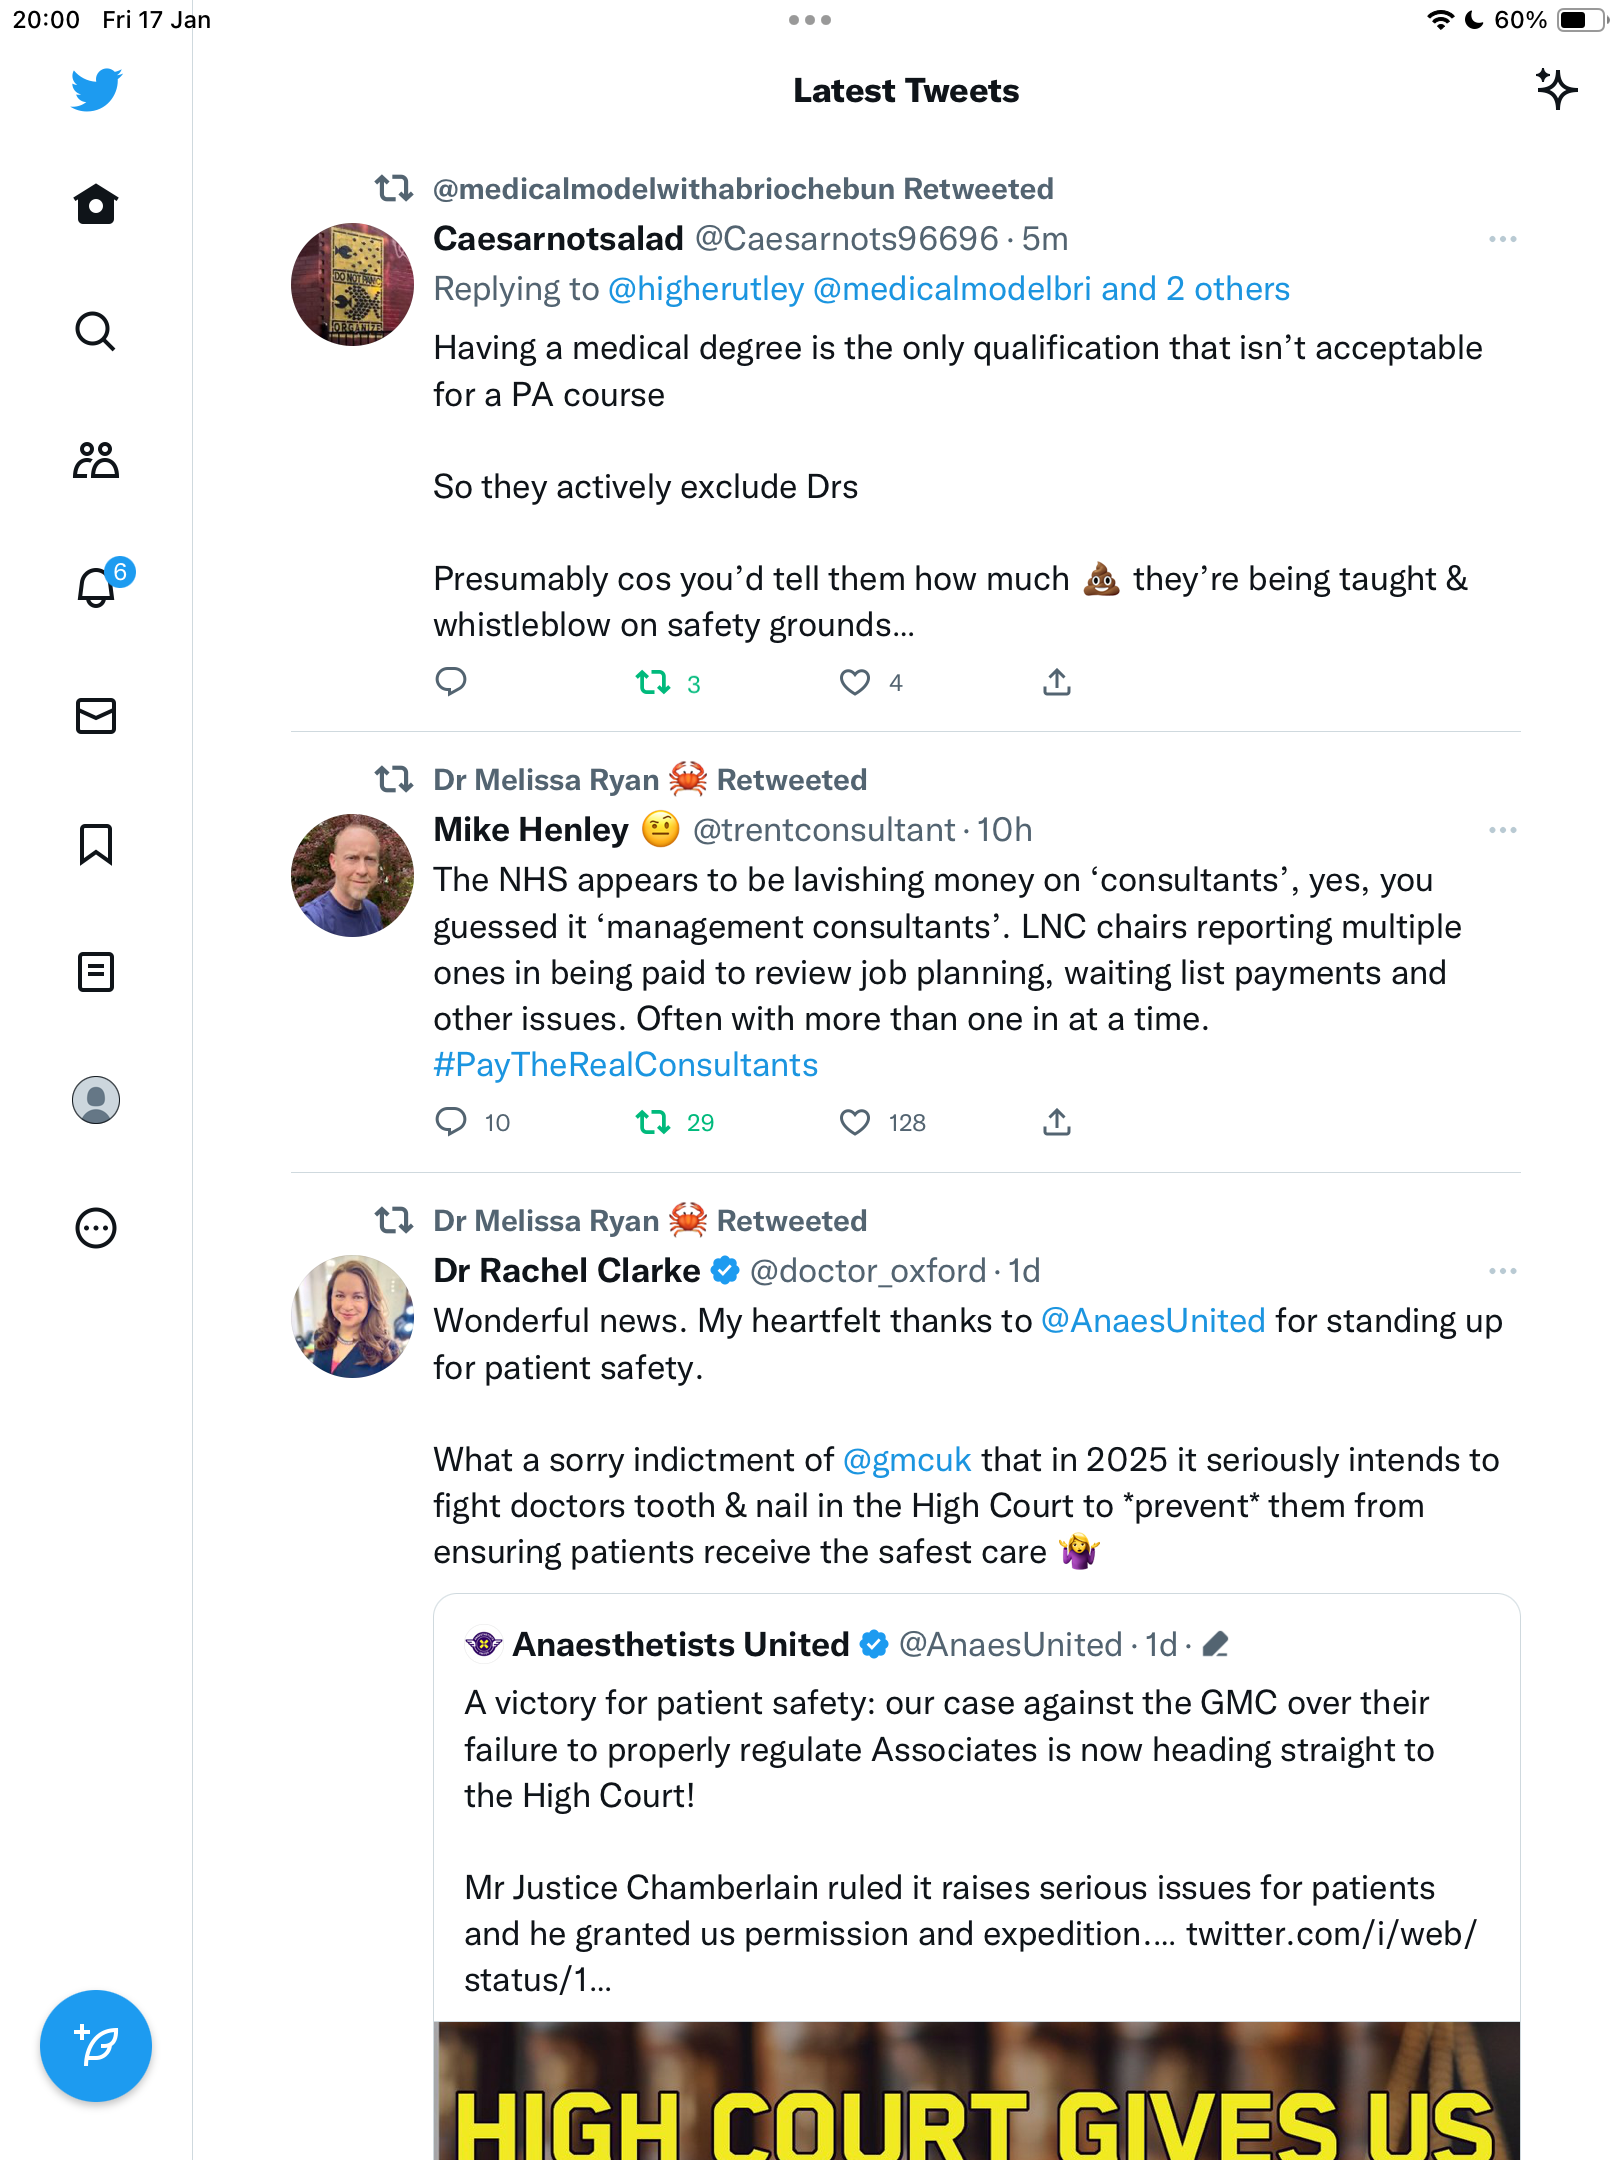This screenshot has height=2160, width=1620.
Task: Like the Caesarnotsalad tweet
Action: coord(854,683)
